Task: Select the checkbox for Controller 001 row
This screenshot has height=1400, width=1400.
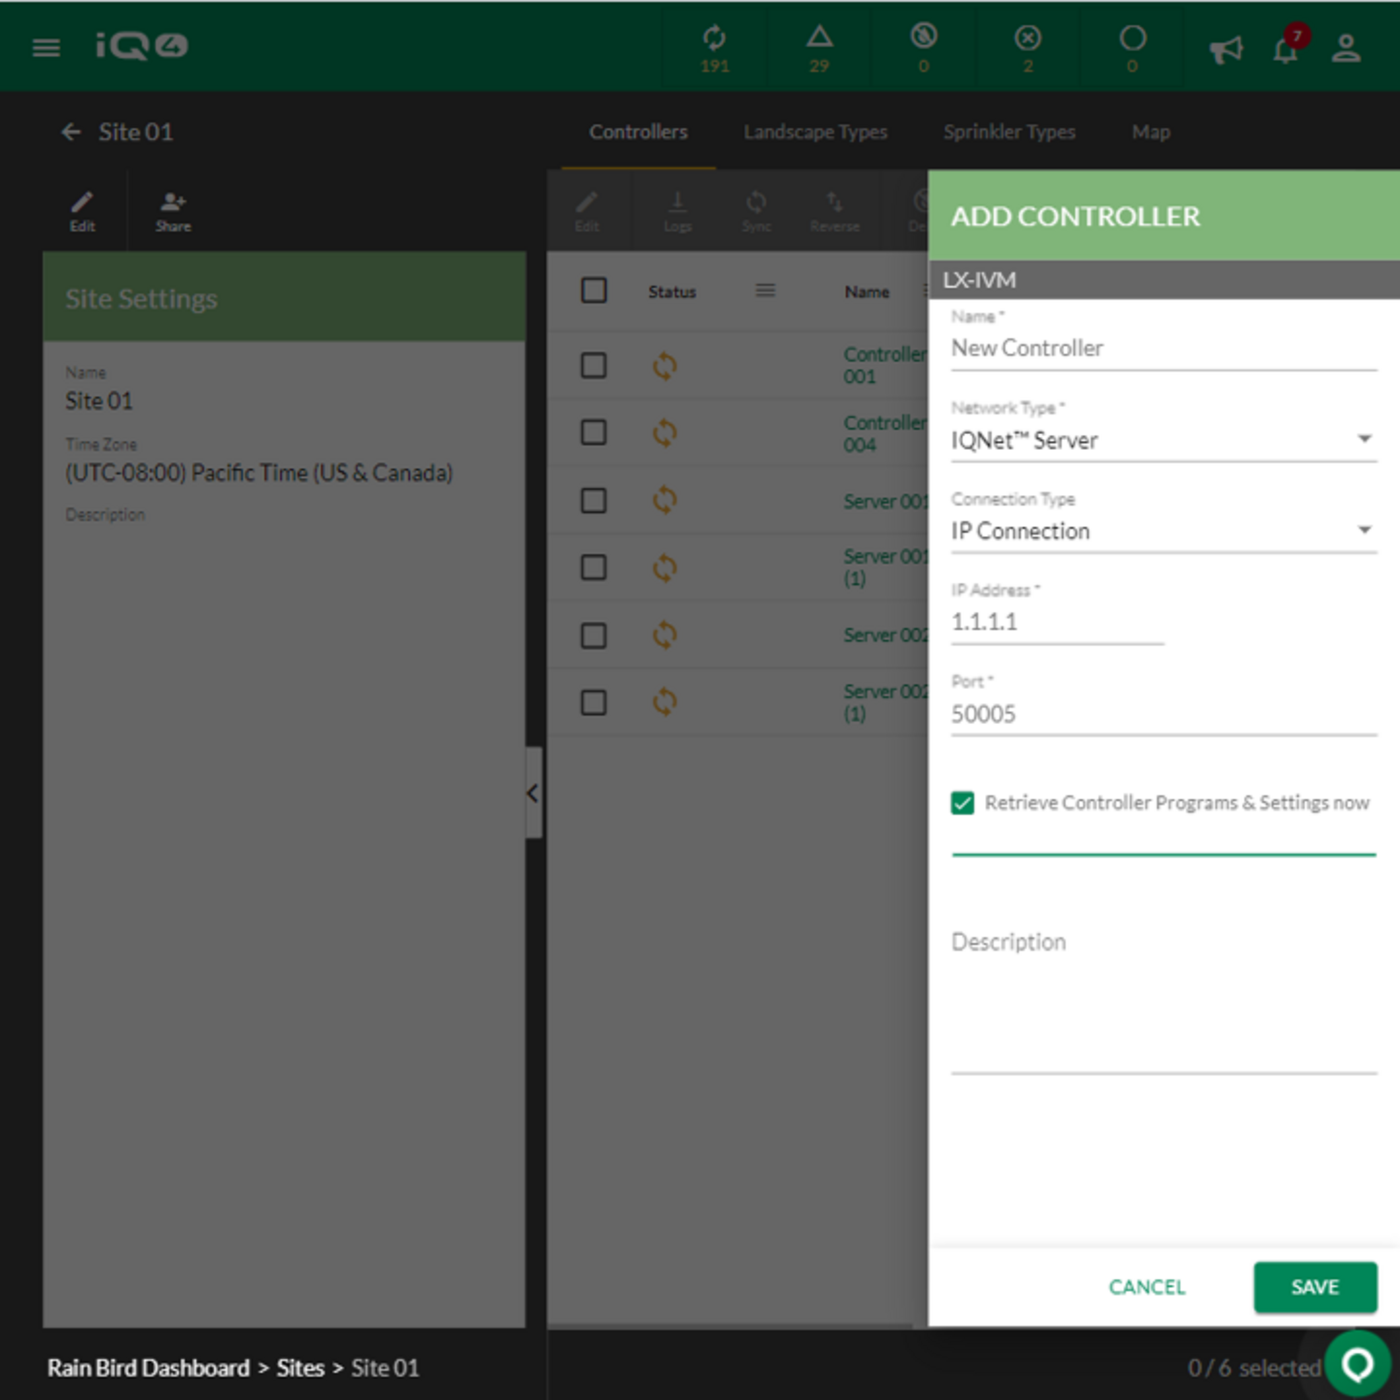Action: click(594, 365)
